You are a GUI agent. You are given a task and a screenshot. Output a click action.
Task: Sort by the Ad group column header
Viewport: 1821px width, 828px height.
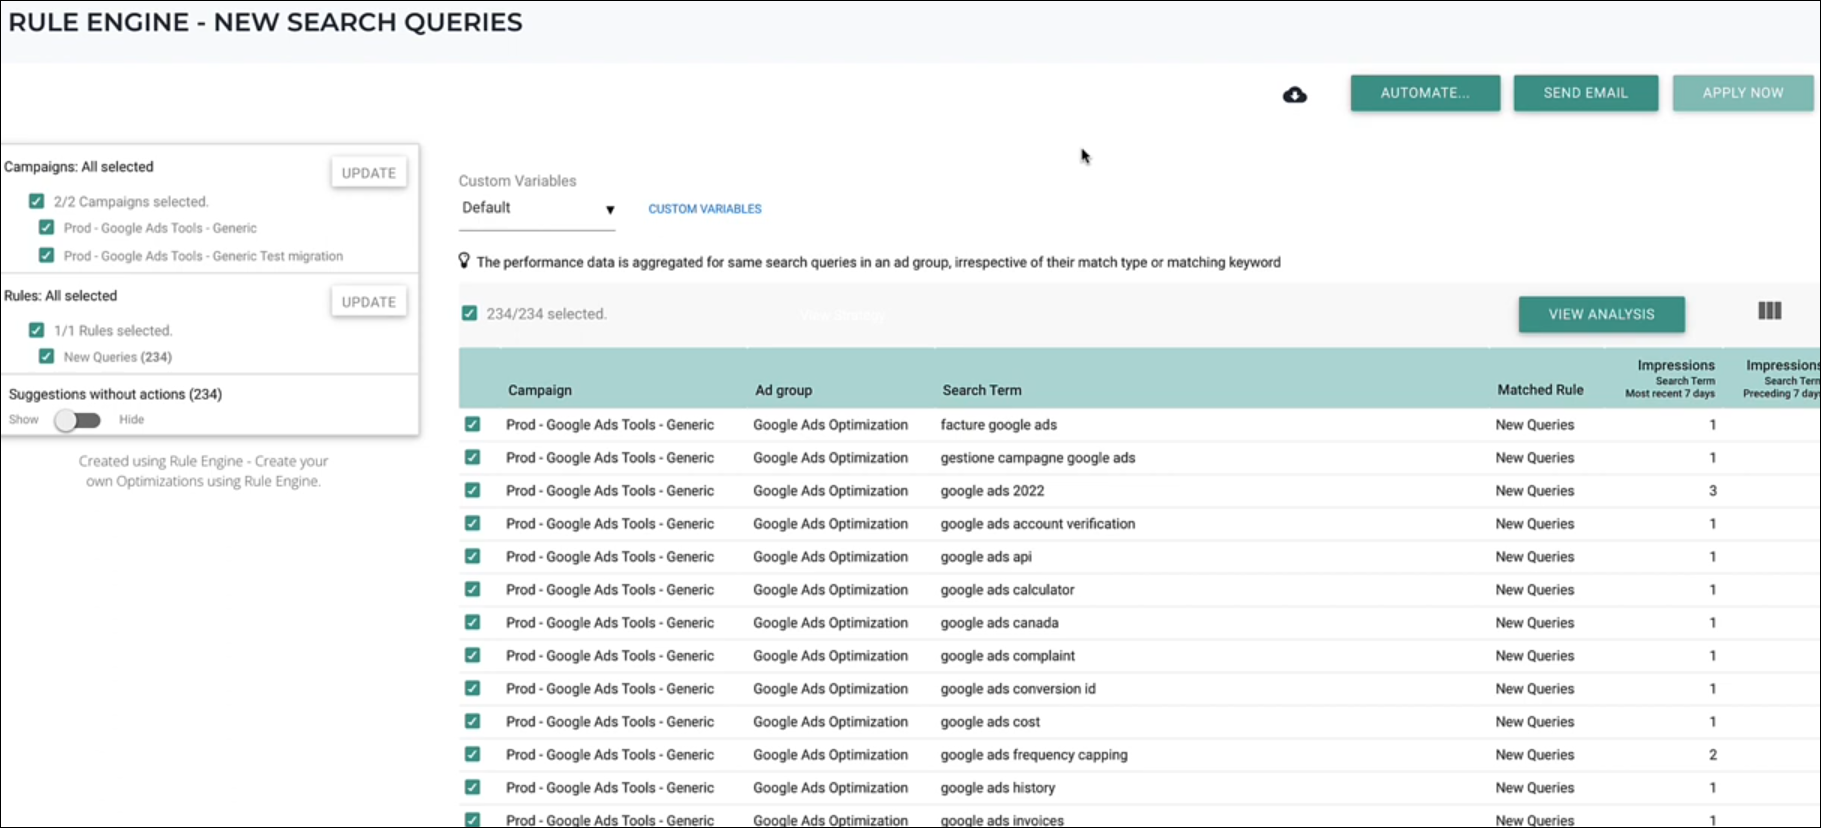(784, 390)
